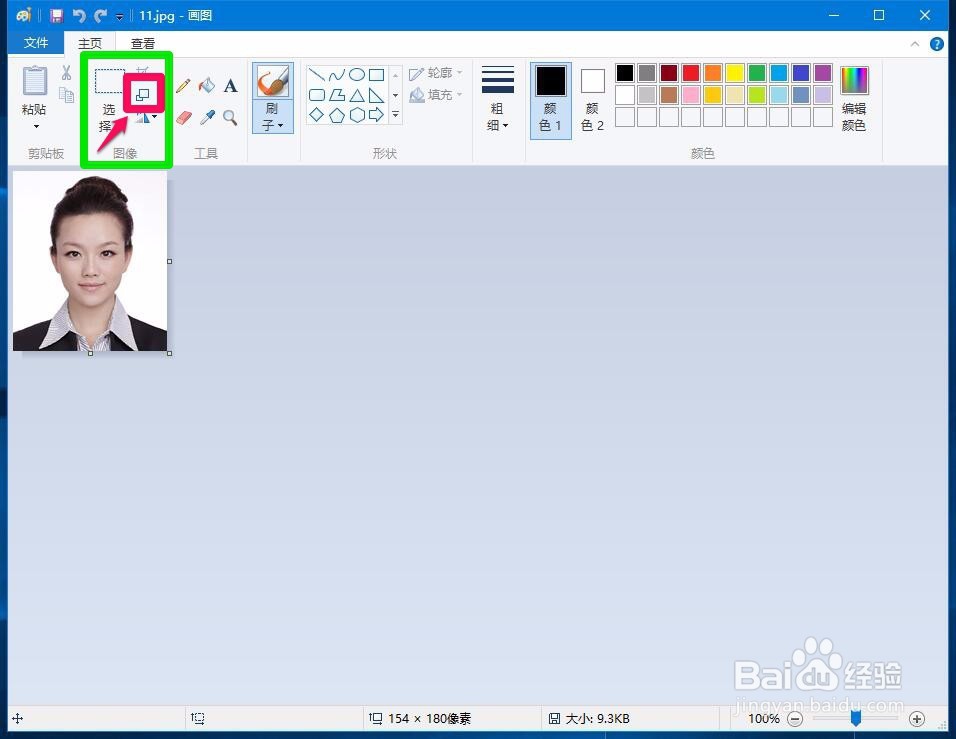Collapse the ribbon with the chevron
Viewport: 956px width, 739px height.
tap(915, 44)
